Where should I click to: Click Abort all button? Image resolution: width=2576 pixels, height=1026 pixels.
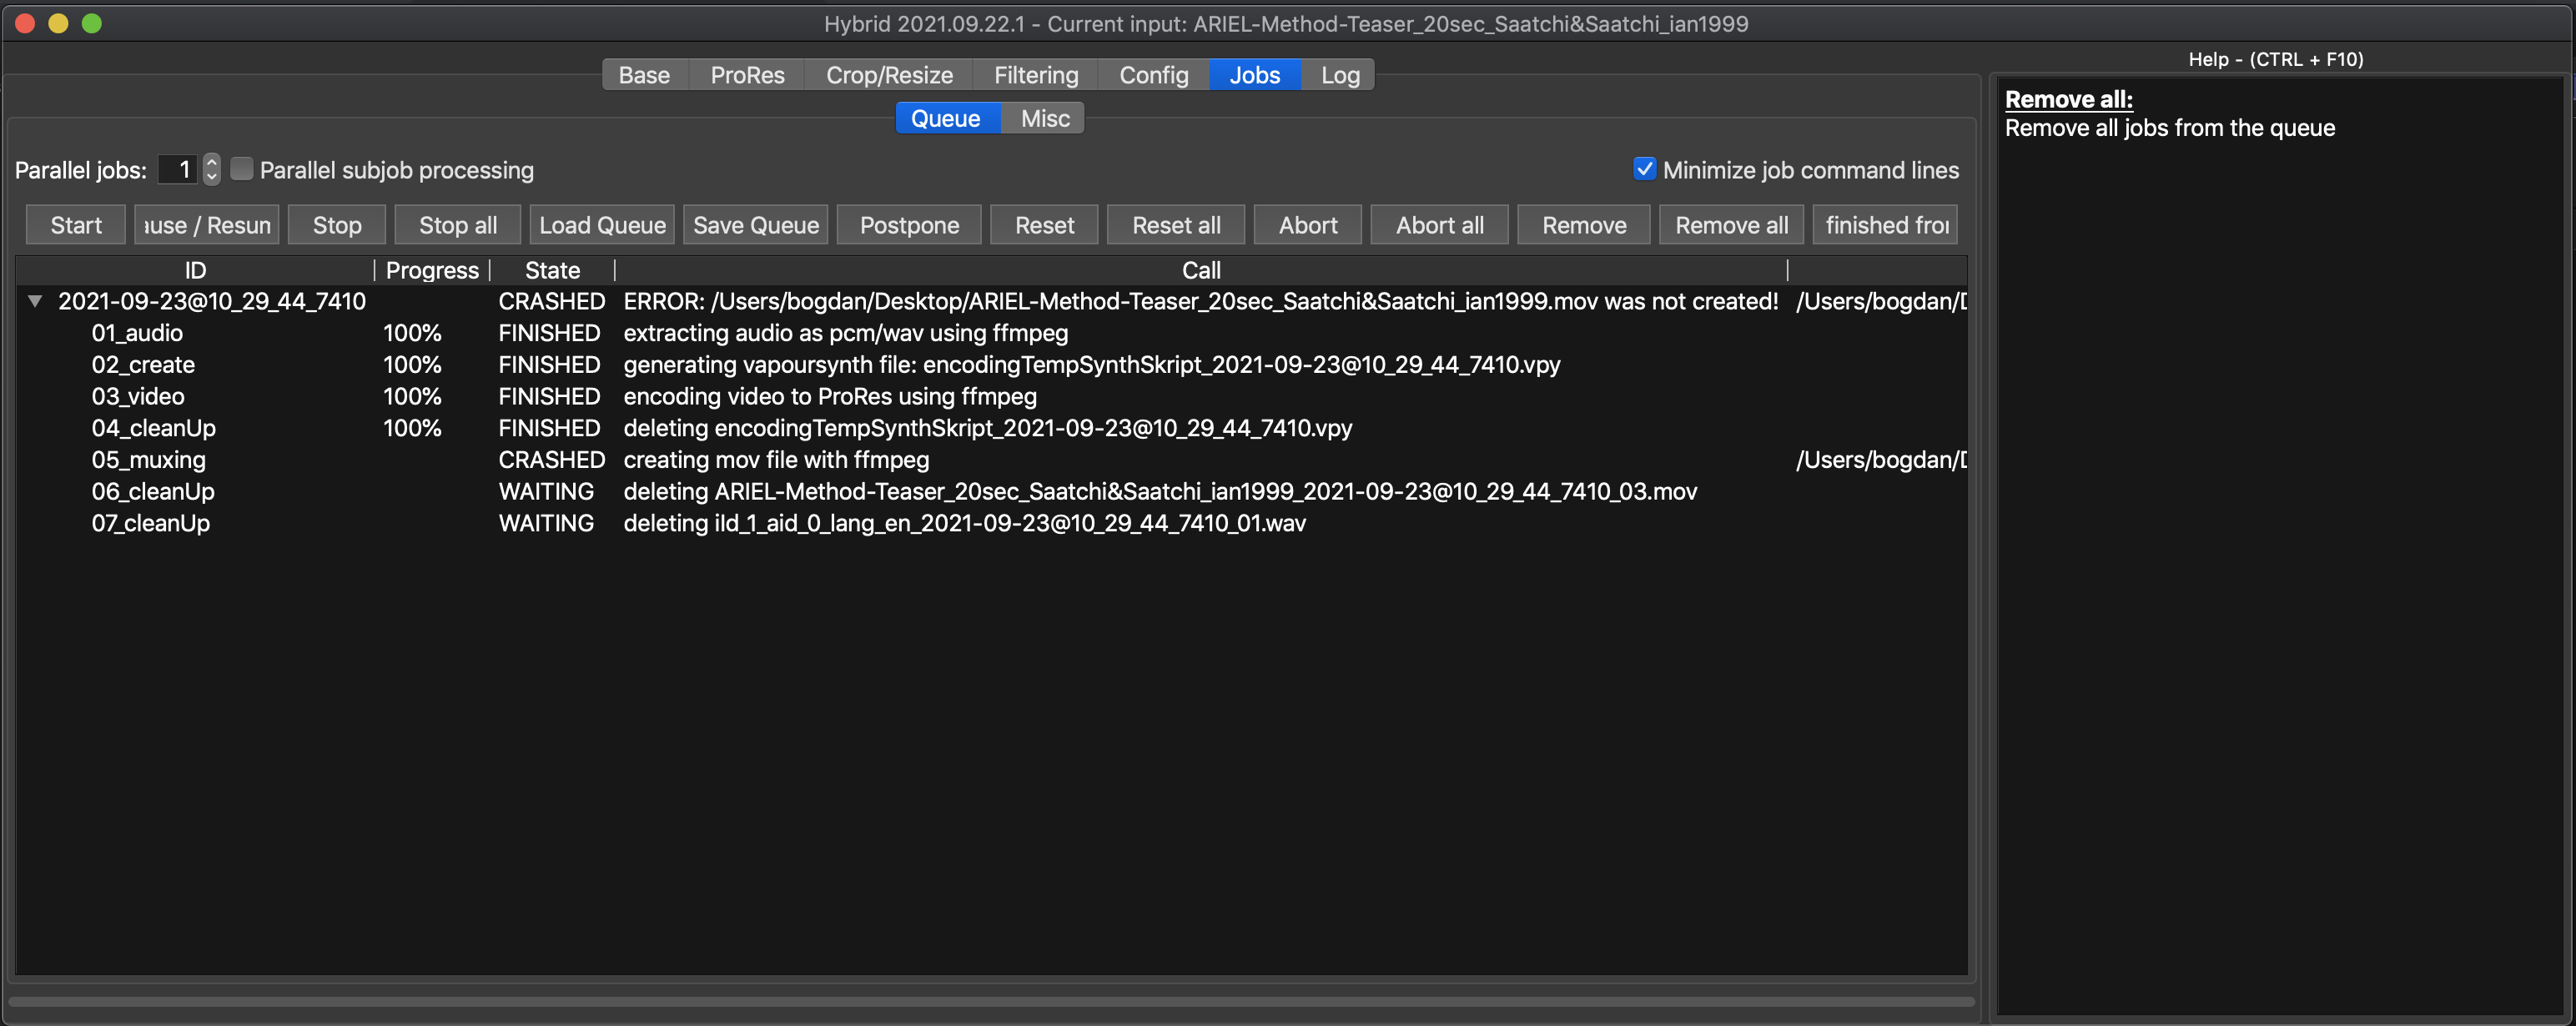pyautogui.click(x=1438, y=225)
